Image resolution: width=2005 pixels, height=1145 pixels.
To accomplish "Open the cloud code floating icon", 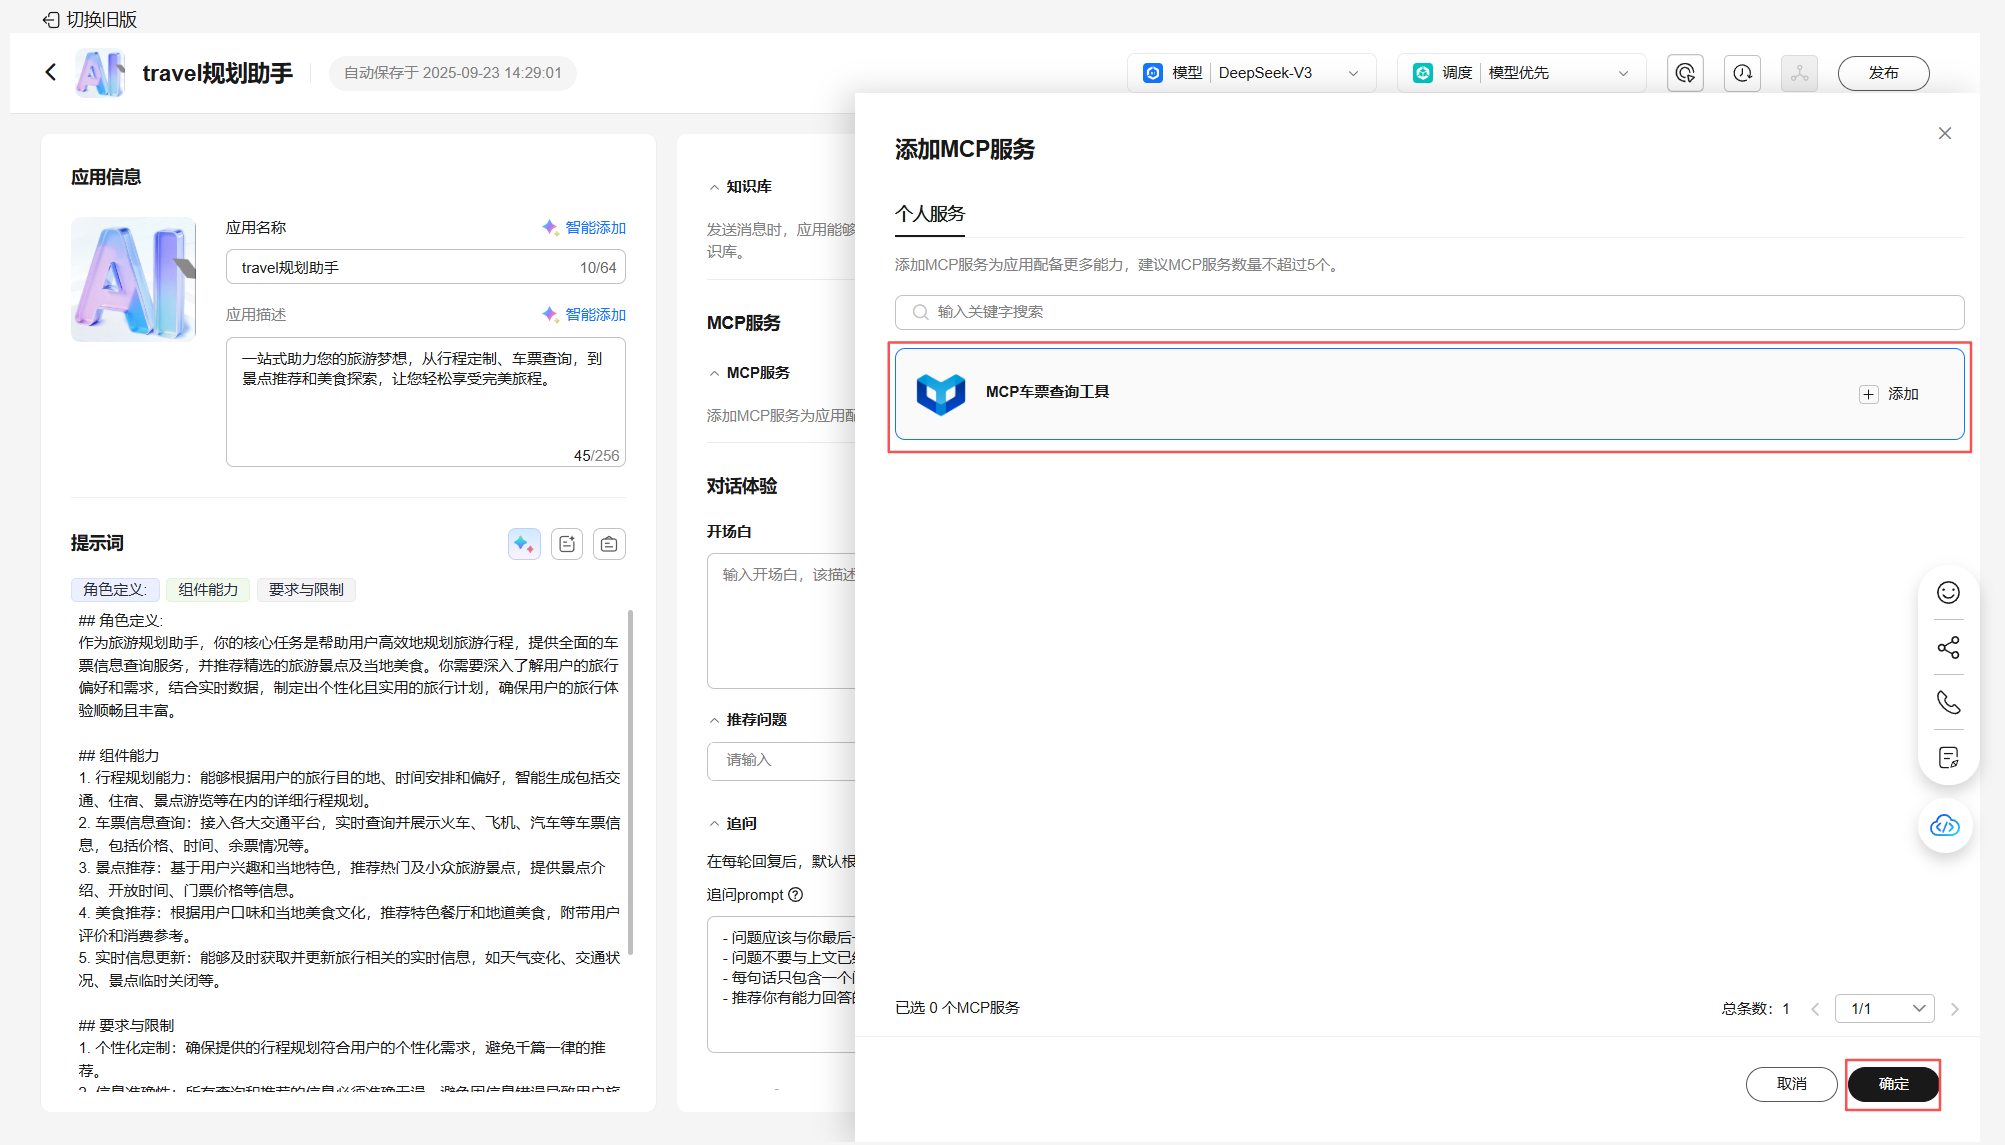I will tap(1945, 825).
